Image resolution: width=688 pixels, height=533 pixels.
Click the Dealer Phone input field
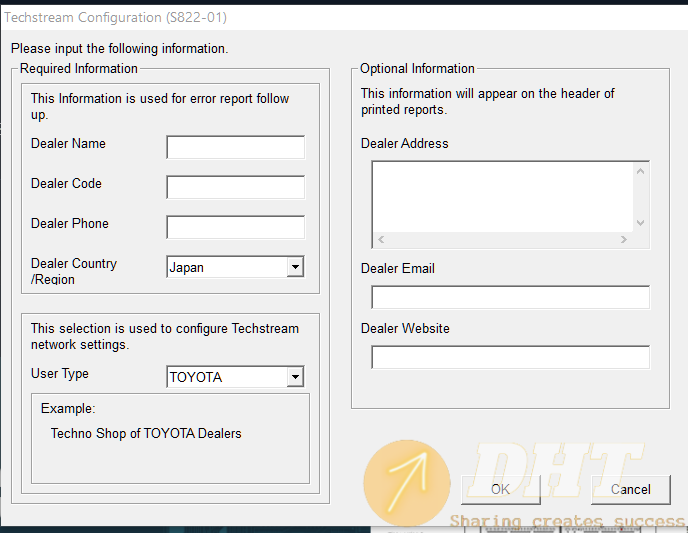click(236, 227)
